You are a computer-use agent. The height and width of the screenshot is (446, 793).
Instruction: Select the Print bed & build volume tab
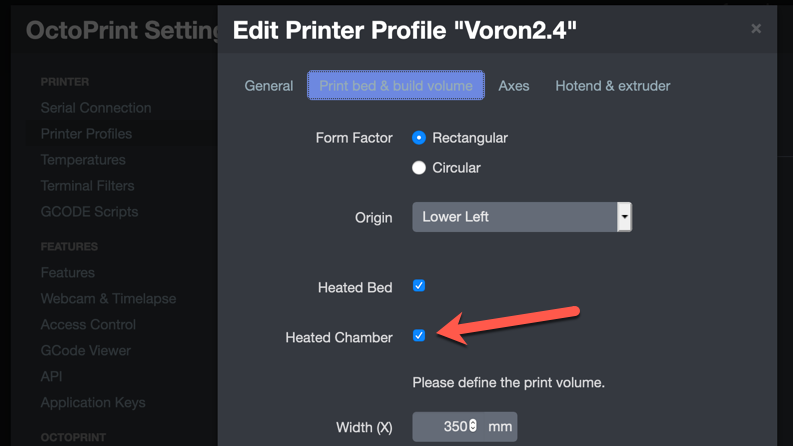(396, 86)
